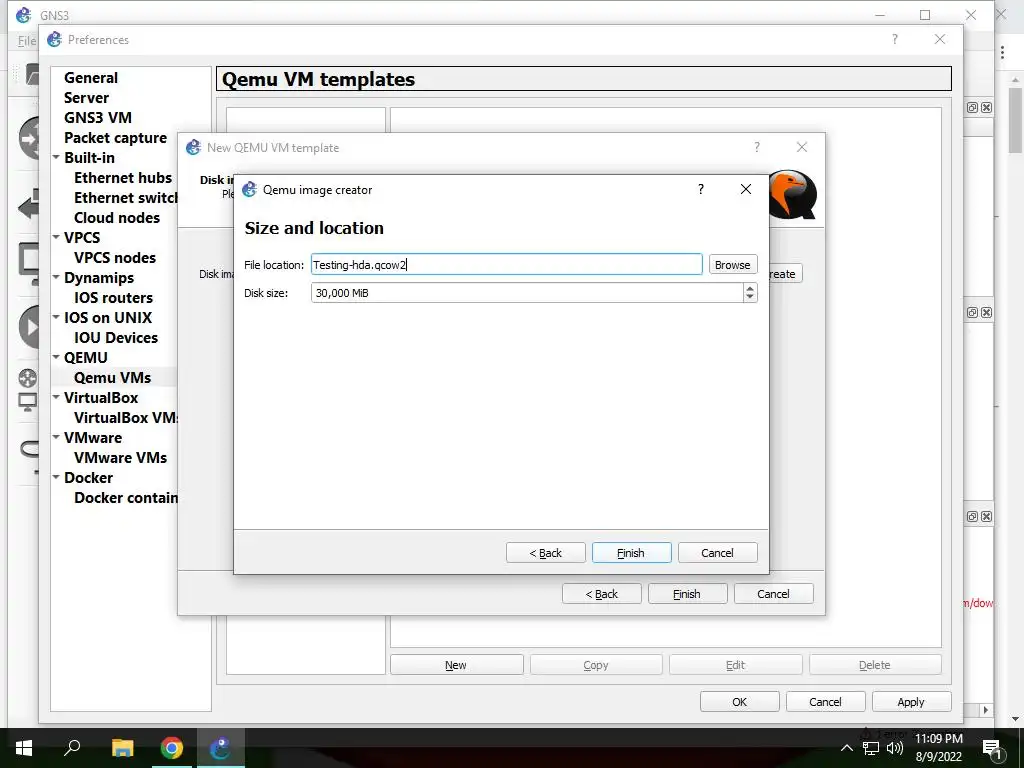Open VPCS nodes preferences
The height and width of the screenshot is (768, 1024).
[115, 257]
